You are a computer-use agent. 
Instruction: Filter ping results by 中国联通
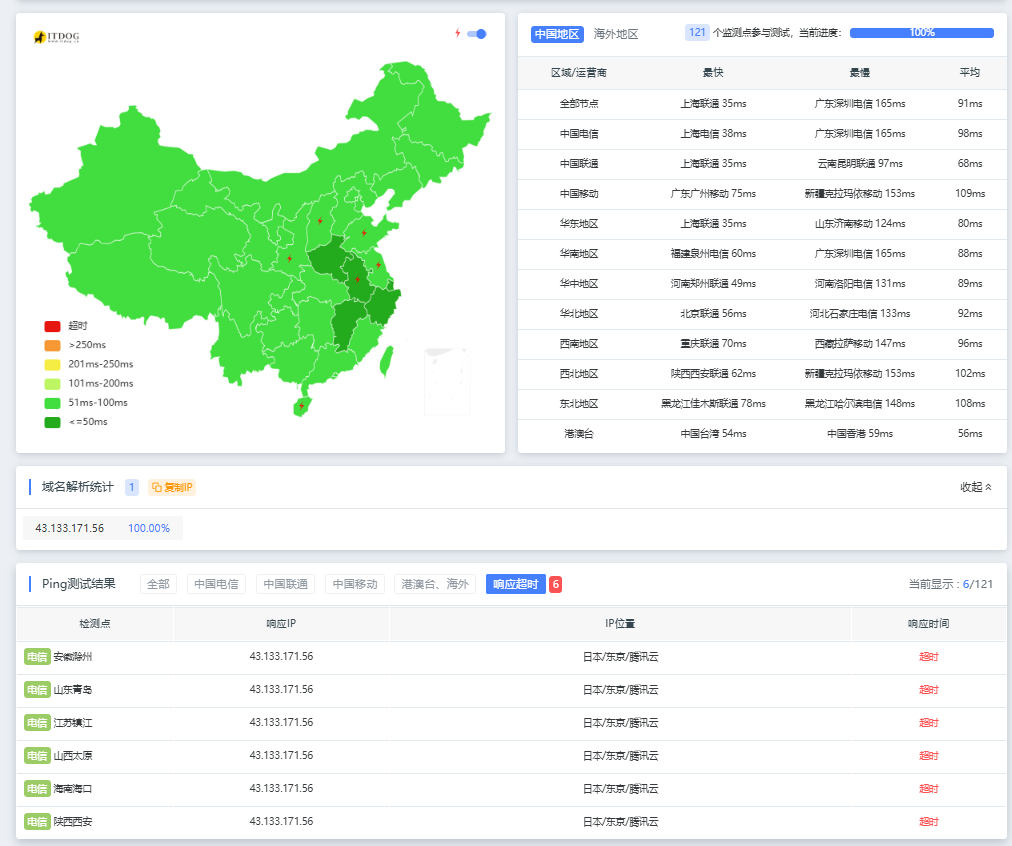pos(286,584)
